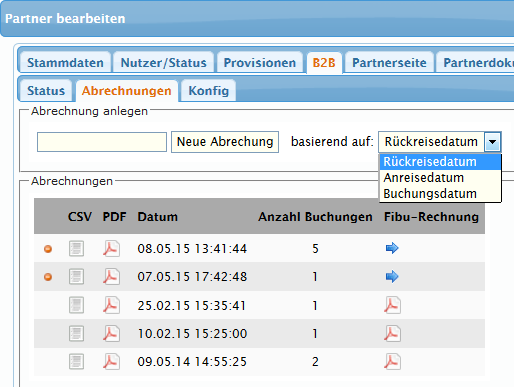Download CSV for 08.05.15 13:41:44 billing

[x=76, y=248]
